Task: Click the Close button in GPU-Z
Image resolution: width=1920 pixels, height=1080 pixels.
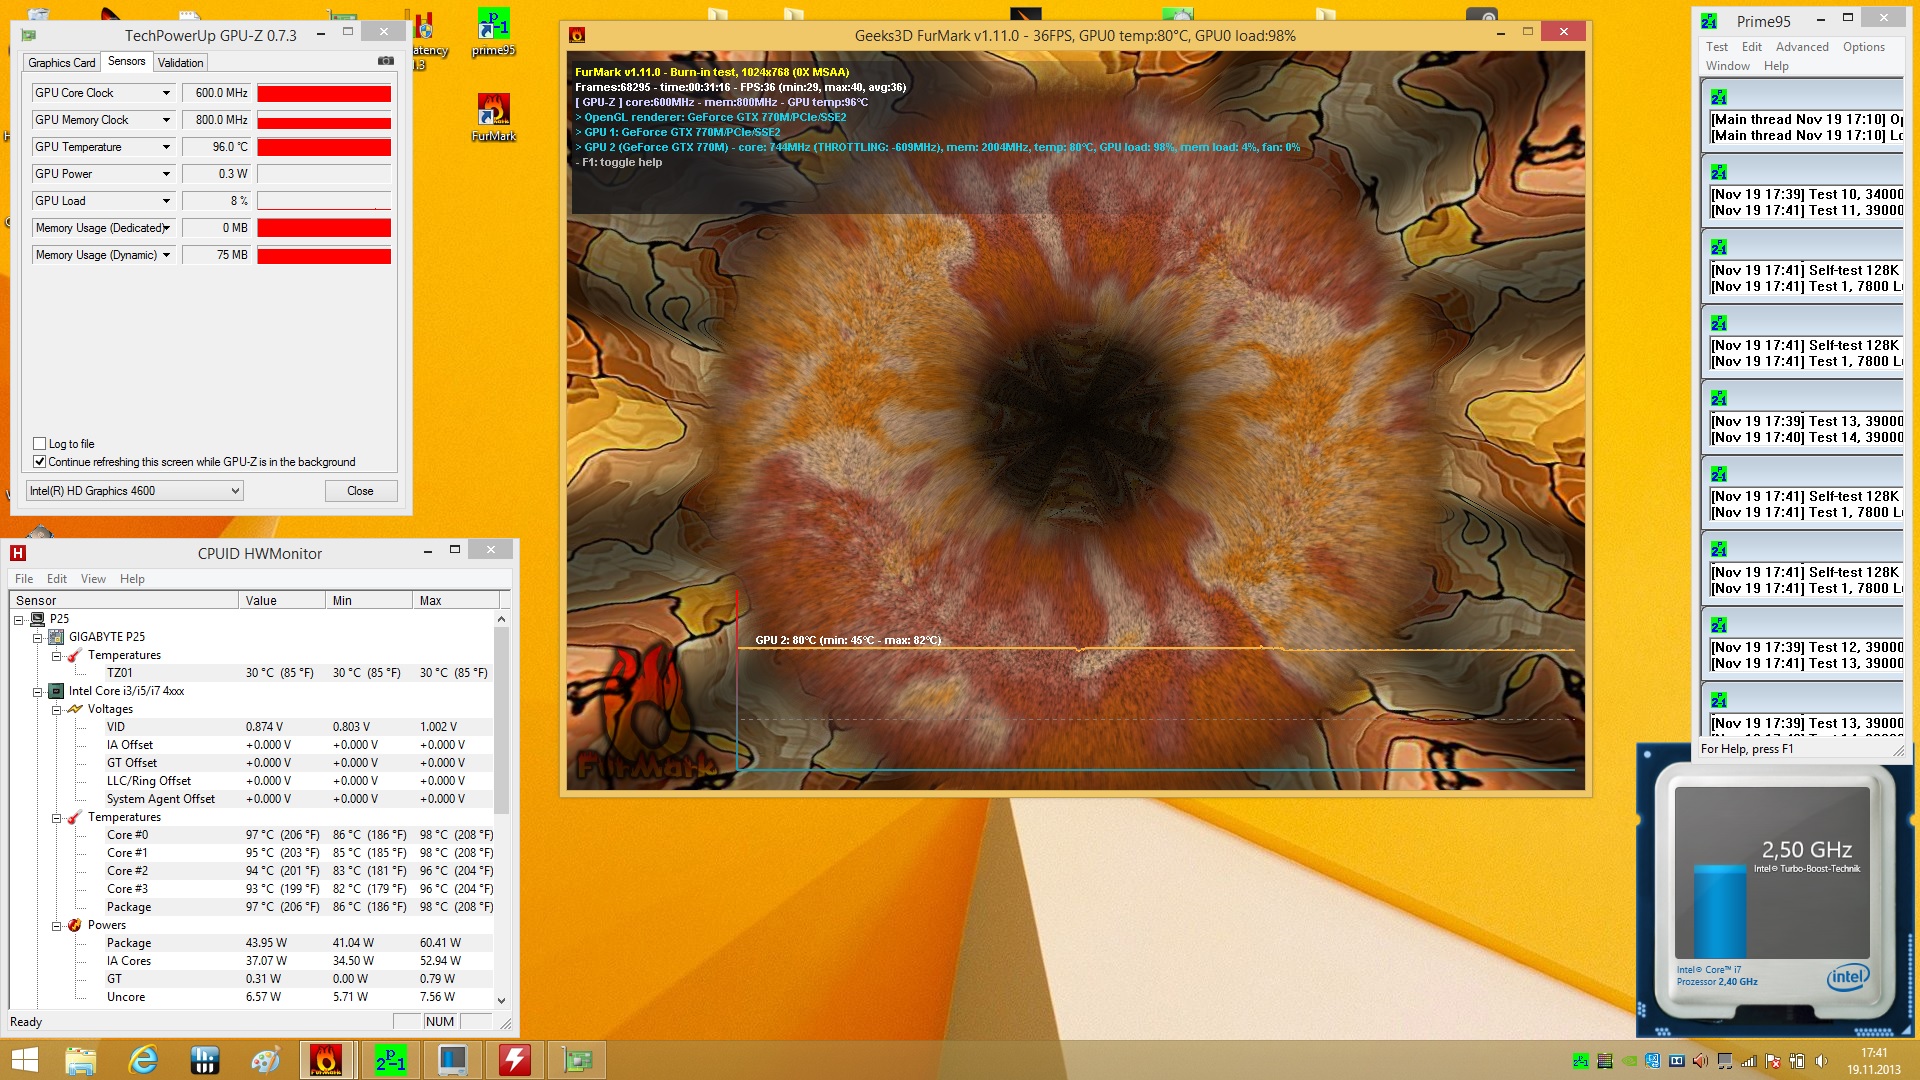Action: [x=361, y=491]
